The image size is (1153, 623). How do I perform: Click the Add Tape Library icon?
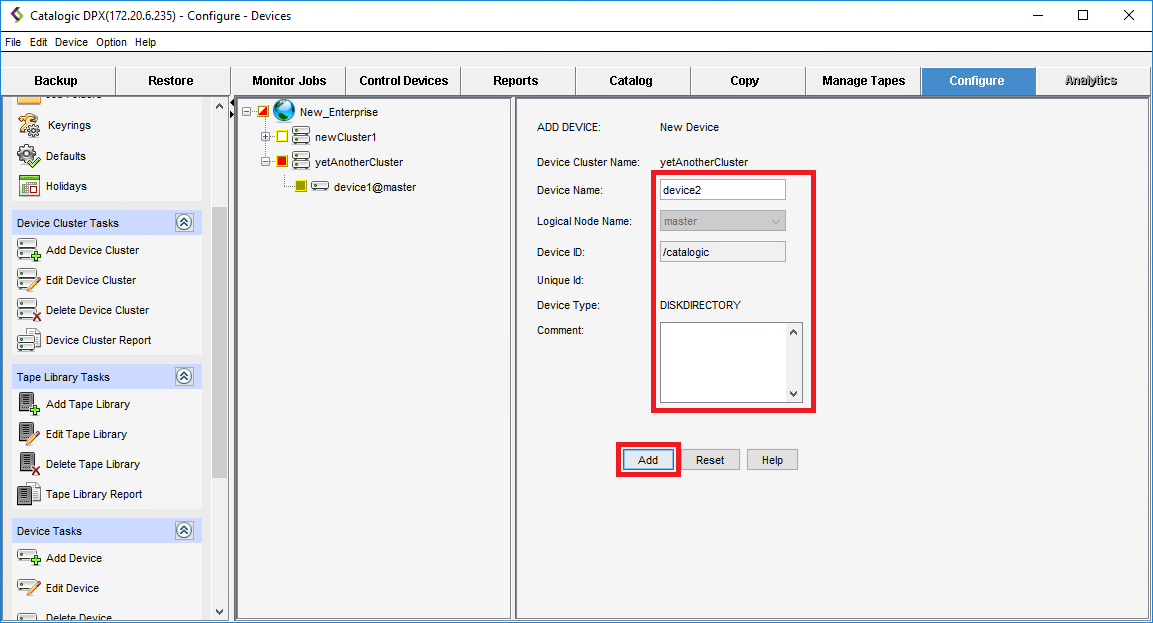(28, 404)
